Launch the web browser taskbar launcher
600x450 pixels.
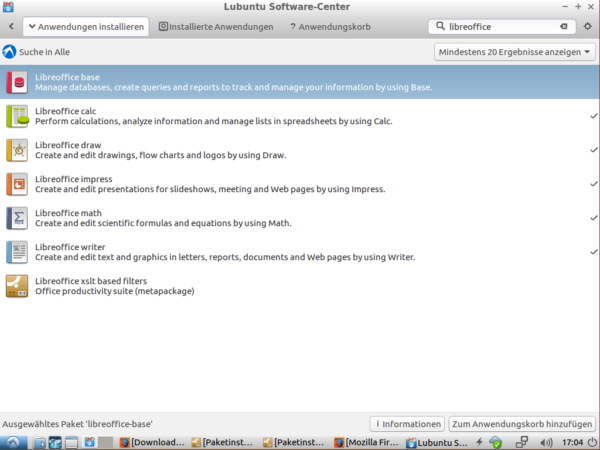tap(55, 443)
